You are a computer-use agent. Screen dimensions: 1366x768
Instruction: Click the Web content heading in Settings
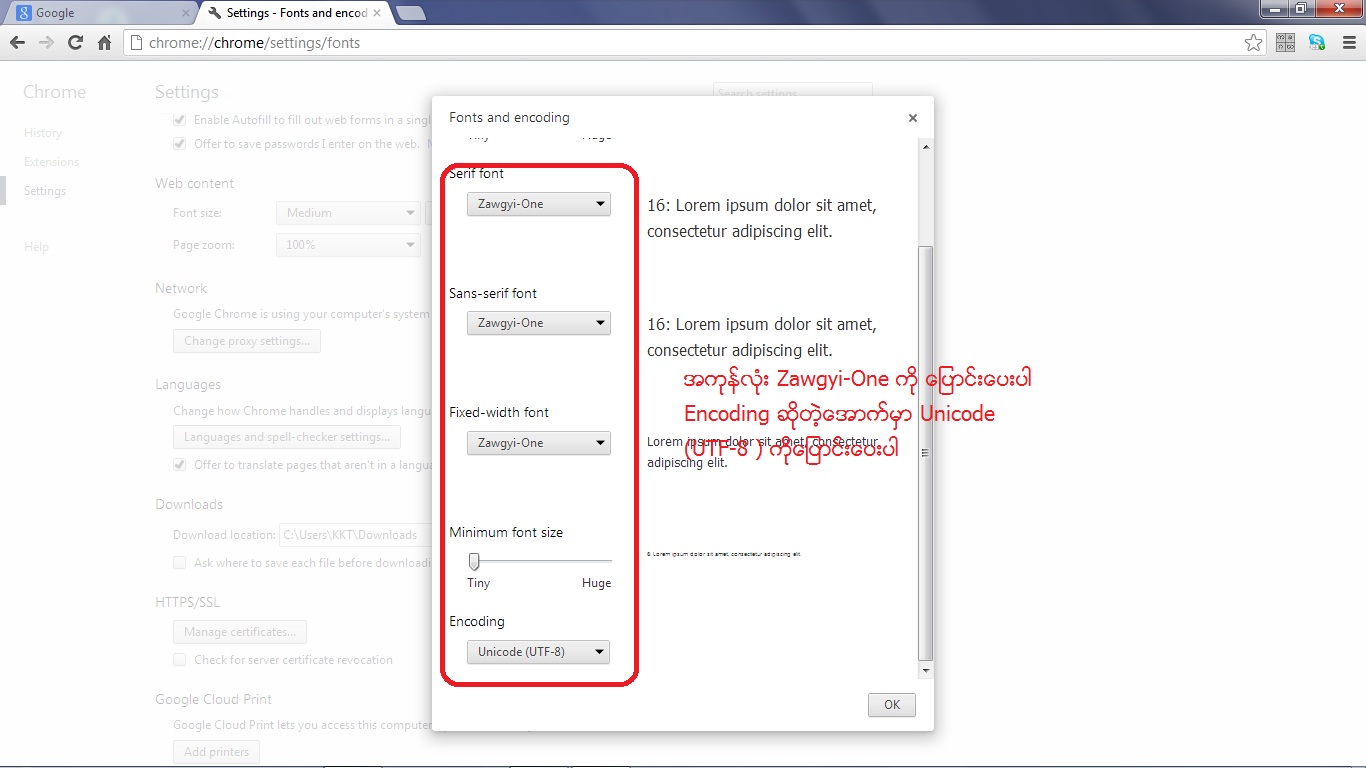pos(194,184)
